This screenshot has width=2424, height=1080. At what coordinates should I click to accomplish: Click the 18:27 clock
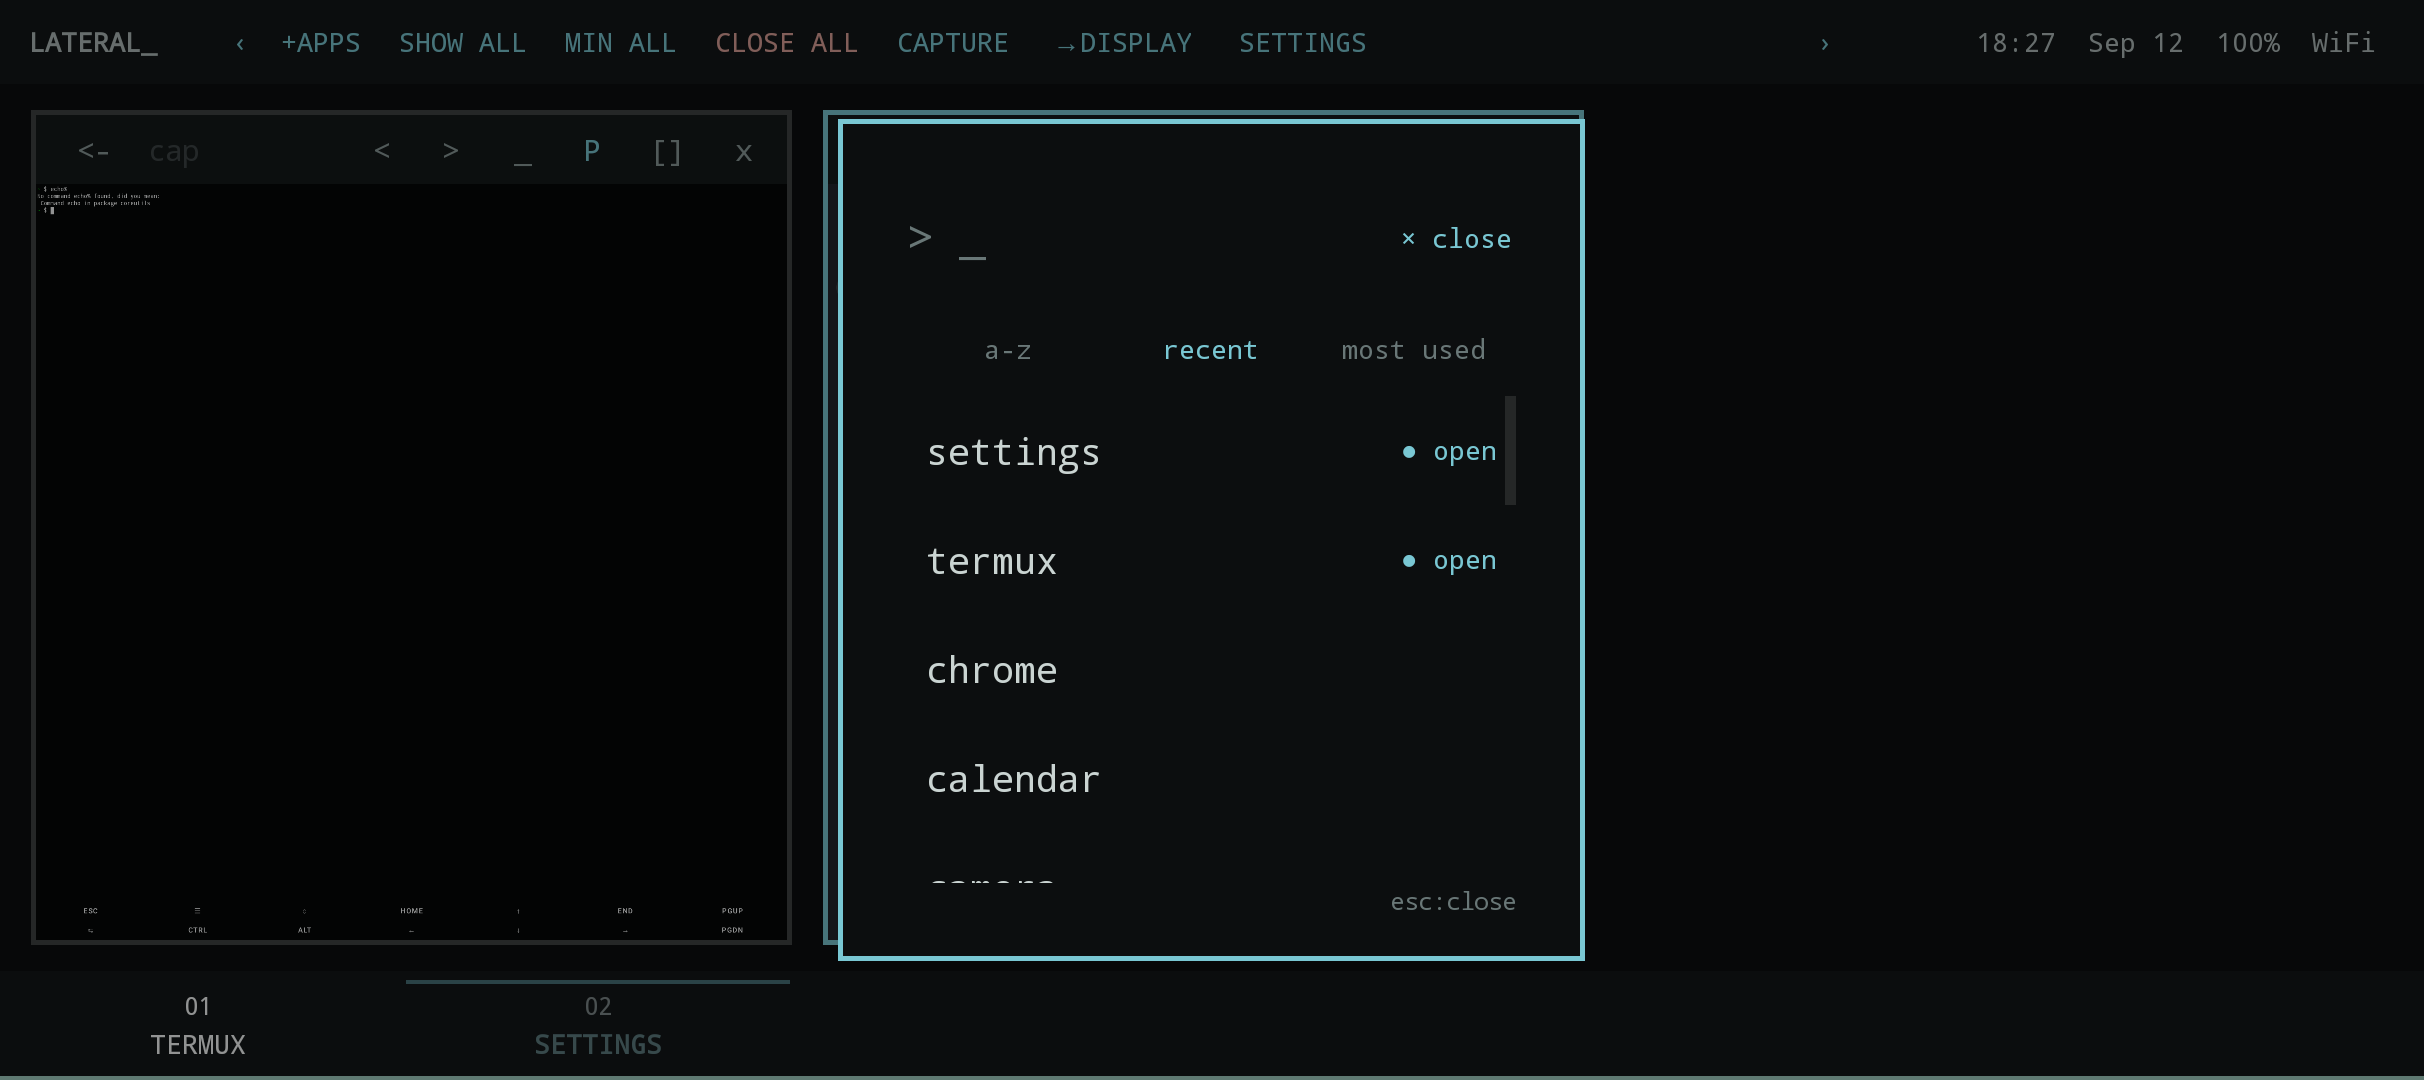click(2015, 43)
